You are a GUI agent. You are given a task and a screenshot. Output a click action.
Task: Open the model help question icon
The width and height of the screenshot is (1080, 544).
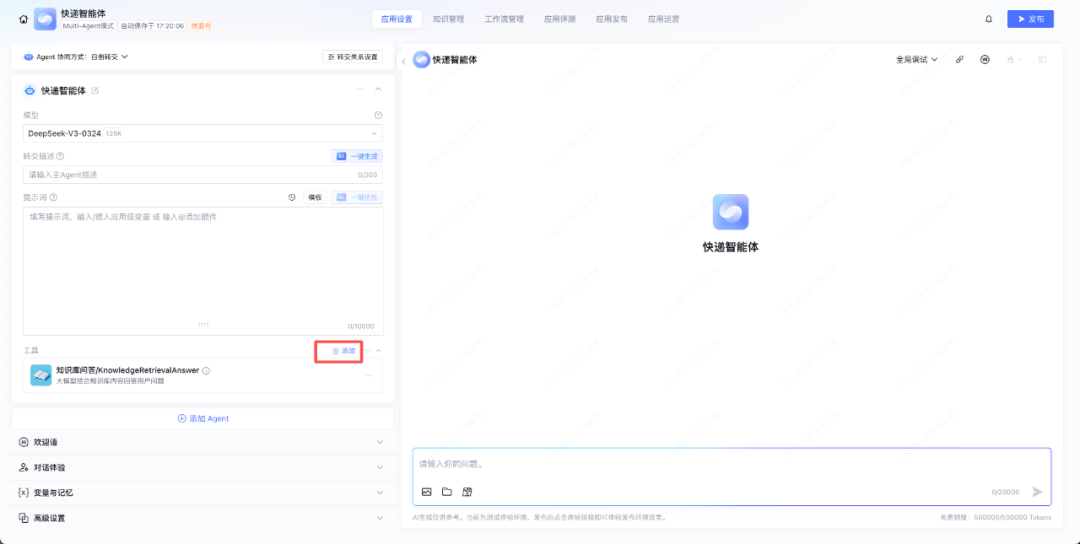point(378,115)
